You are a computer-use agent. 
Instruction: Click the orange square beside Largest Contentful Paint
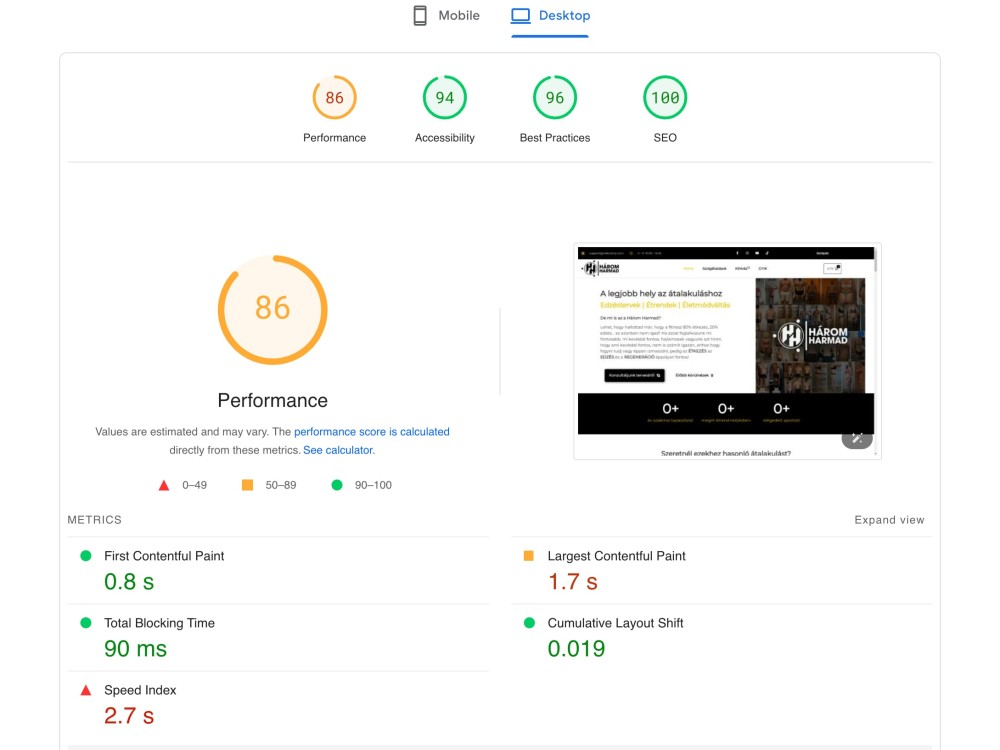click(529, 555)
